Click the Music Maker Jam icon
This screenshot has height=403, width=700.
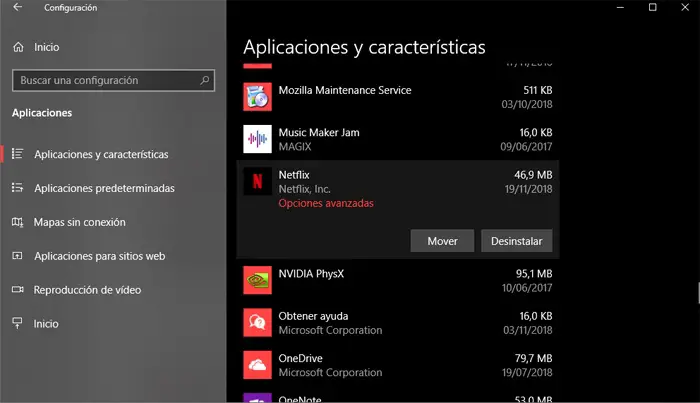point(257,139)
